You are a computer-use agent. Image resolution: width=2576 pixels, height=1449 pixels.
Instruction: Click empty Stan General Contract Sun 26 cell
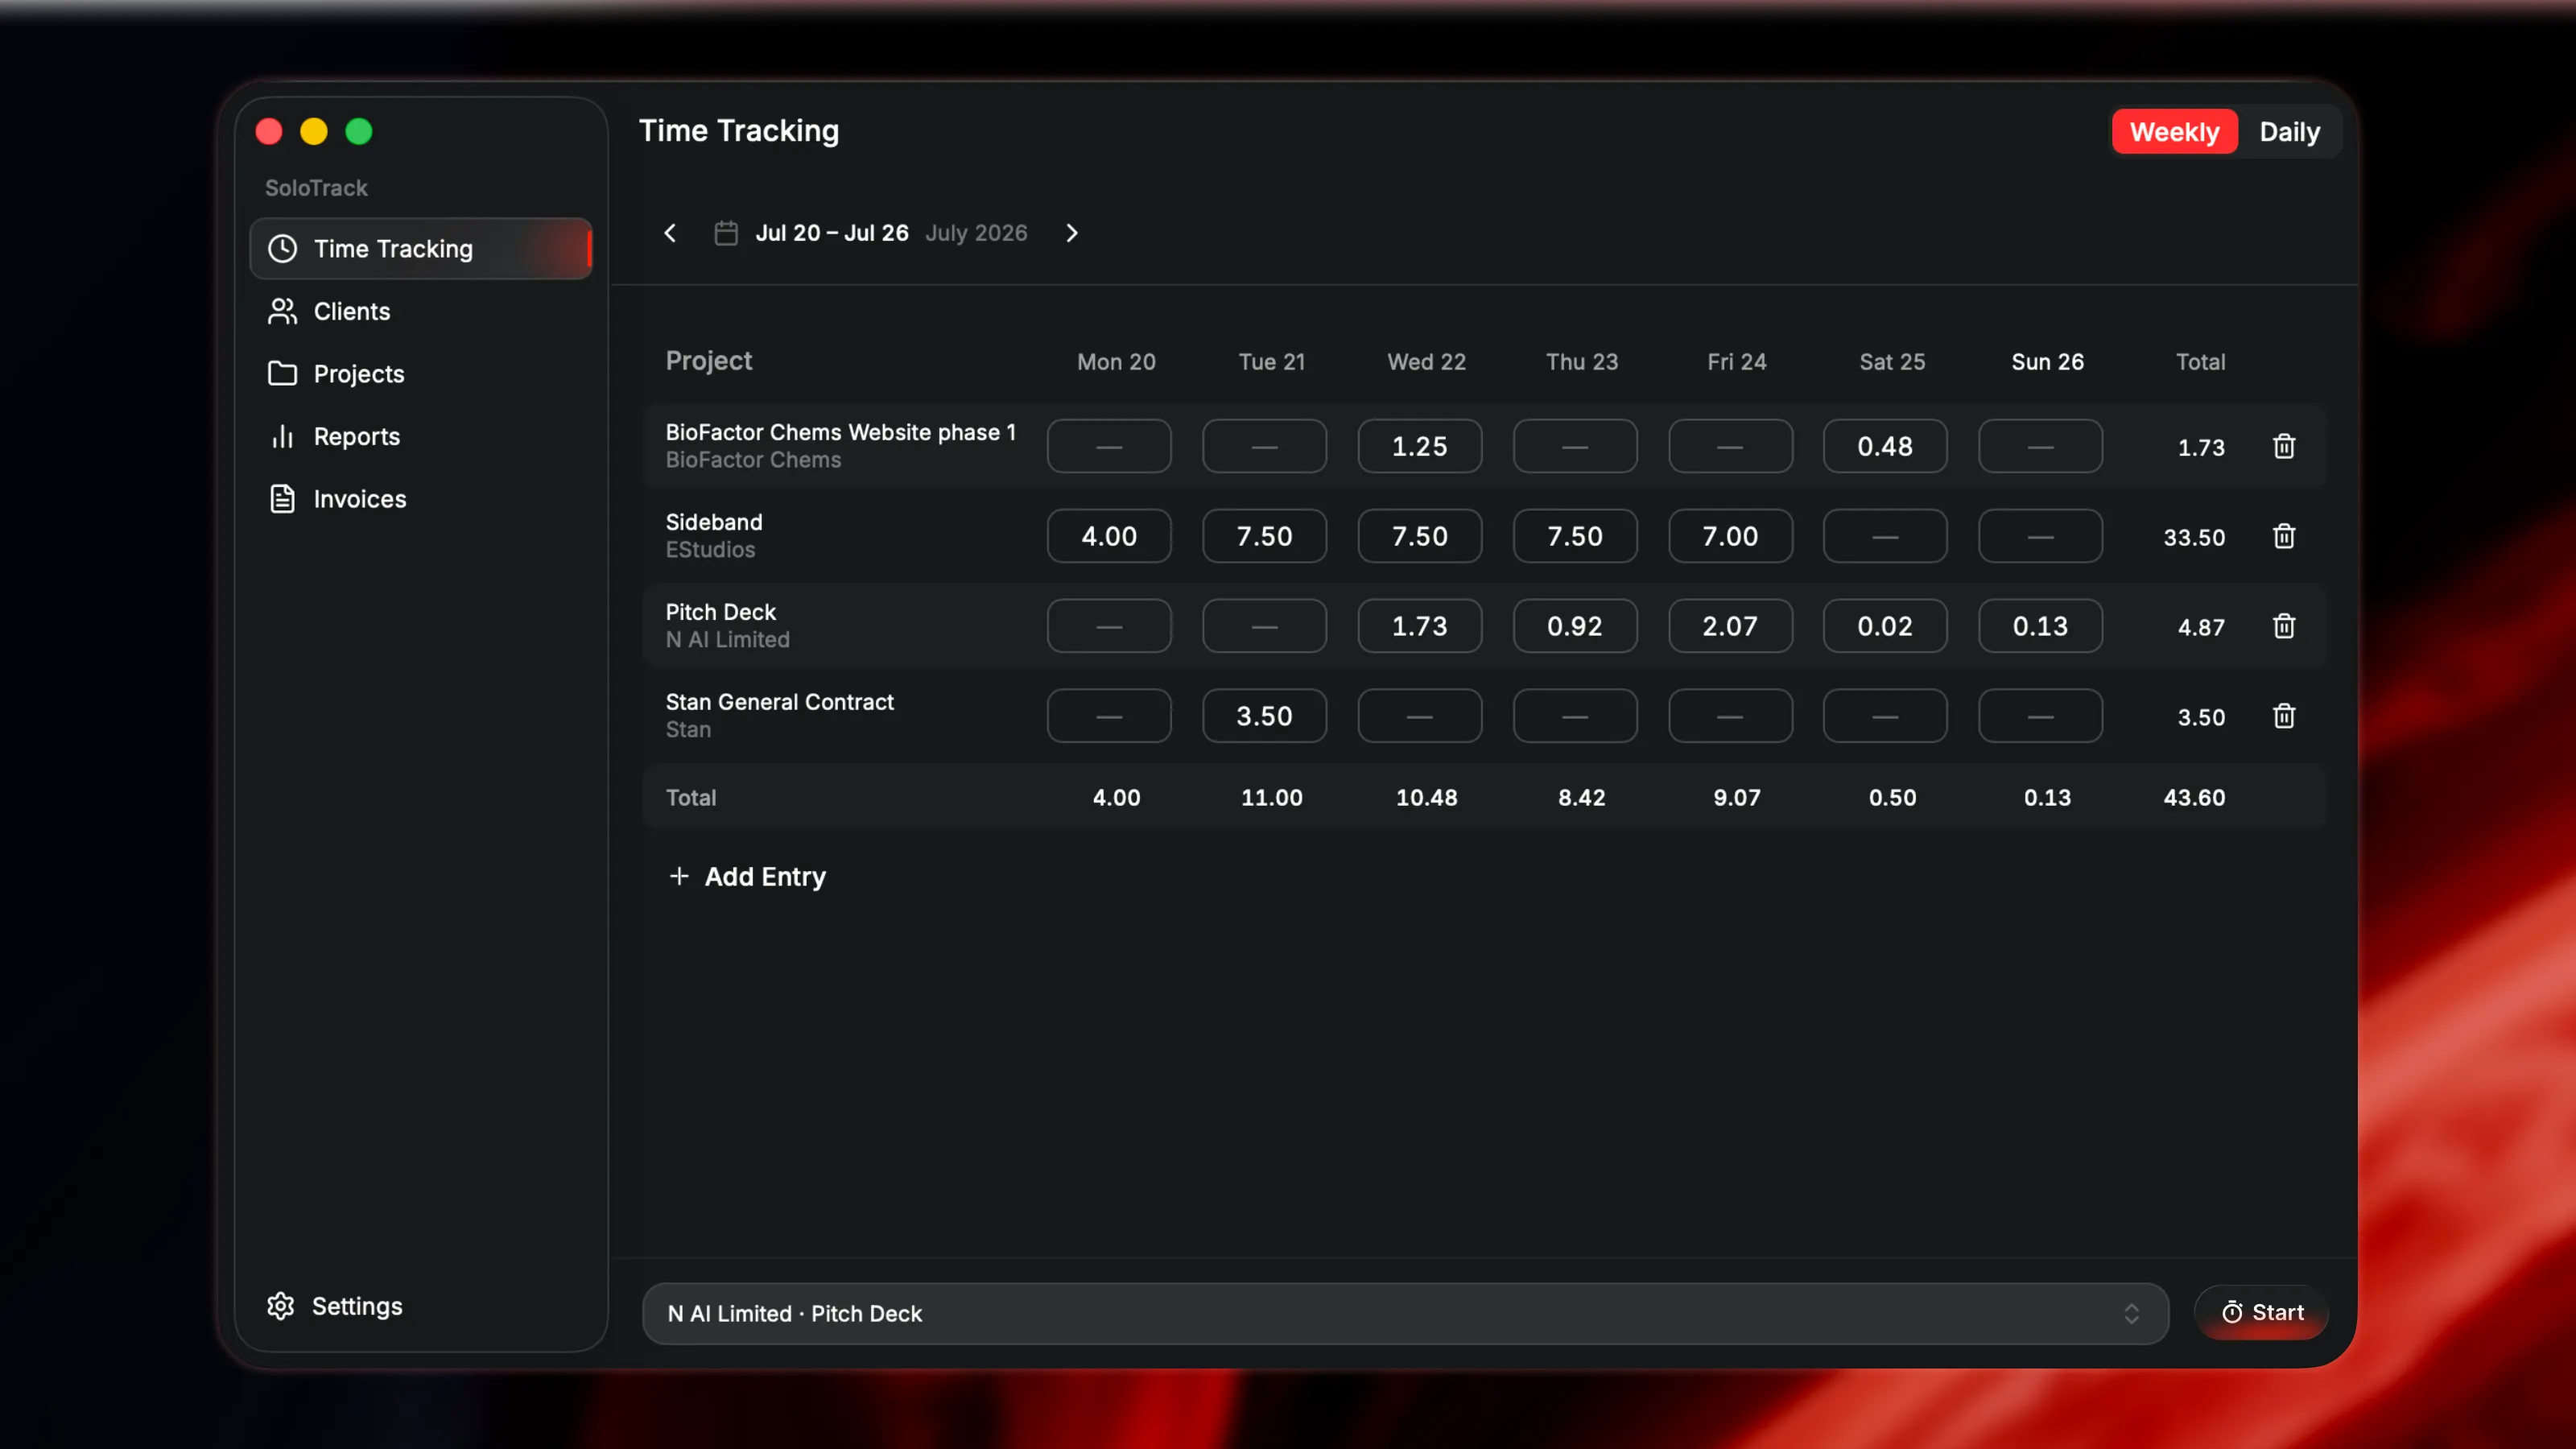click(x=2040, y=716)
